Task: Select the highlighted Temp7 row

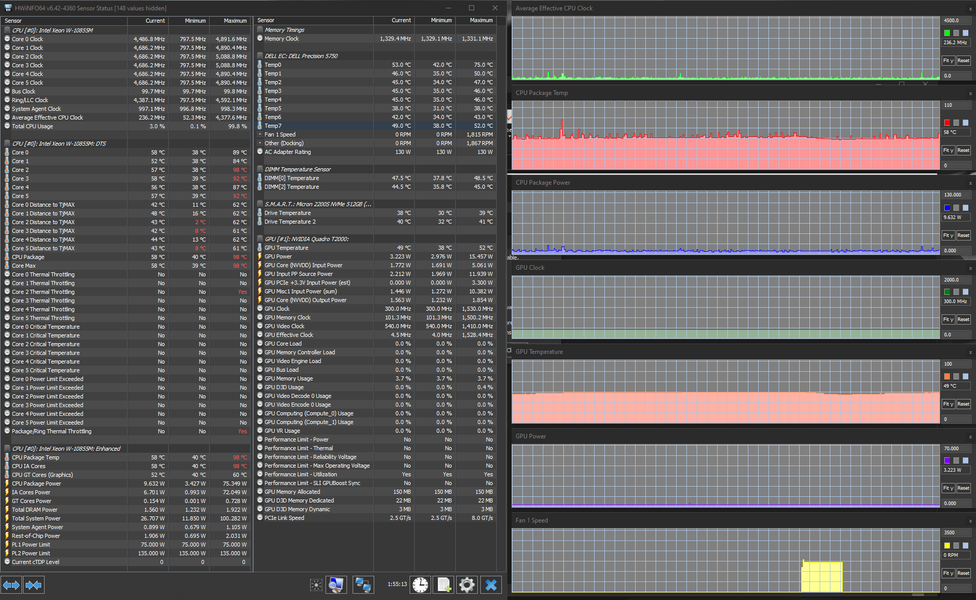Action: click(376, 126)
